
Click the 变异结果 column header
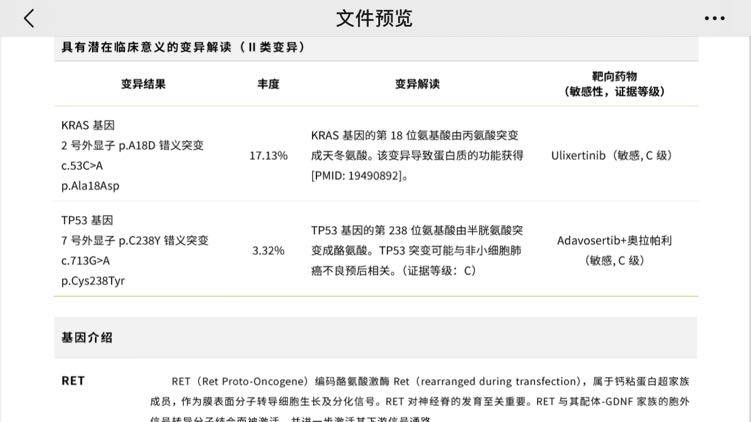(143, 84)
